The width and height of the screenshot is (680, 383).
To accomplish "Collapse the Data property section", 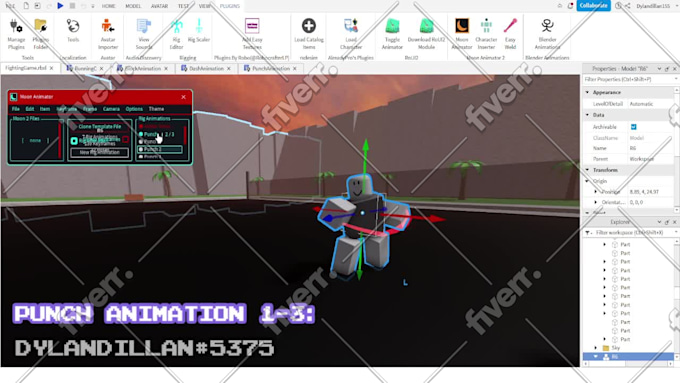I will coord(588,115).
